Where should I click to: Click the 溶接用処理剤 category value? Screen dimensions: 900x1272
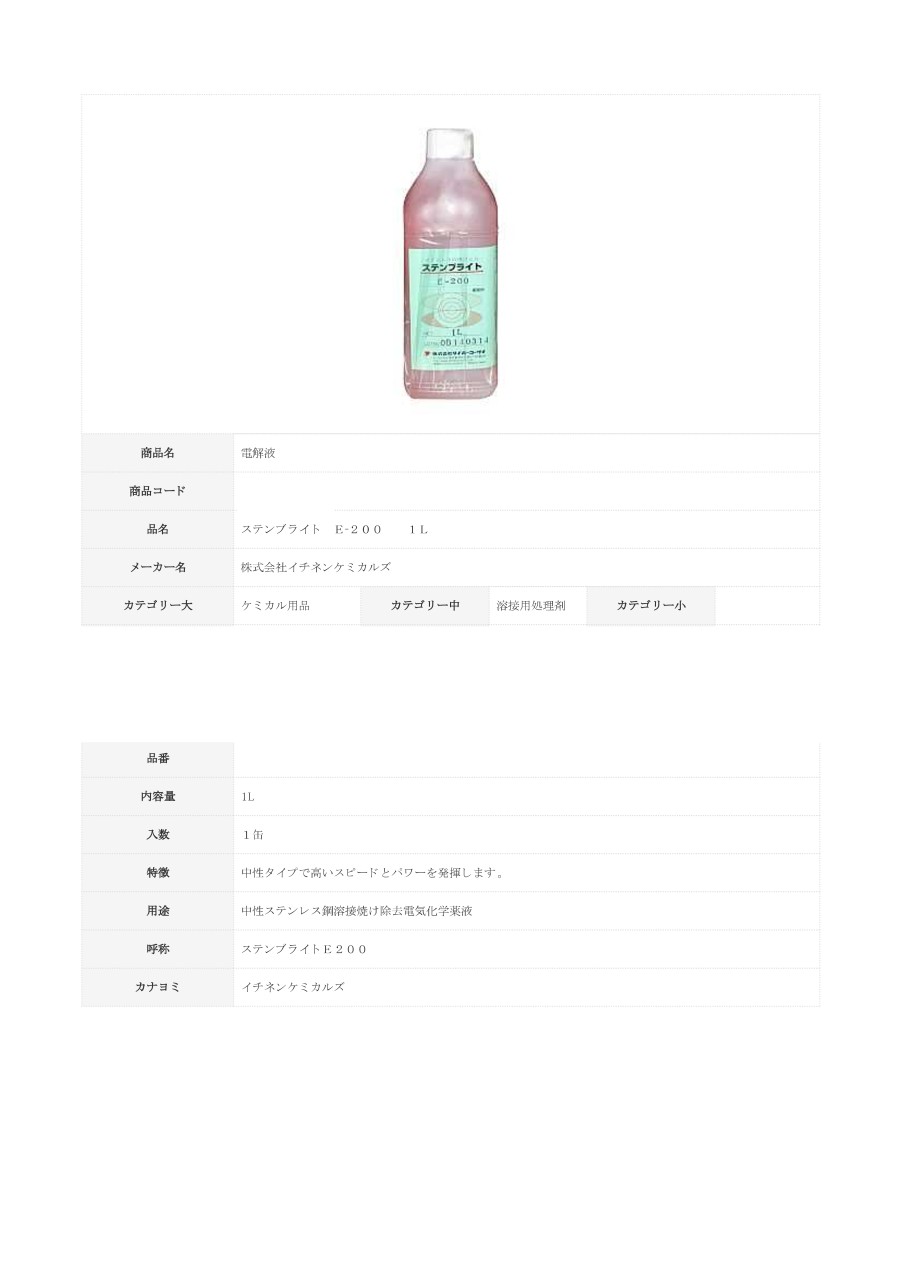tap(531, 605)
